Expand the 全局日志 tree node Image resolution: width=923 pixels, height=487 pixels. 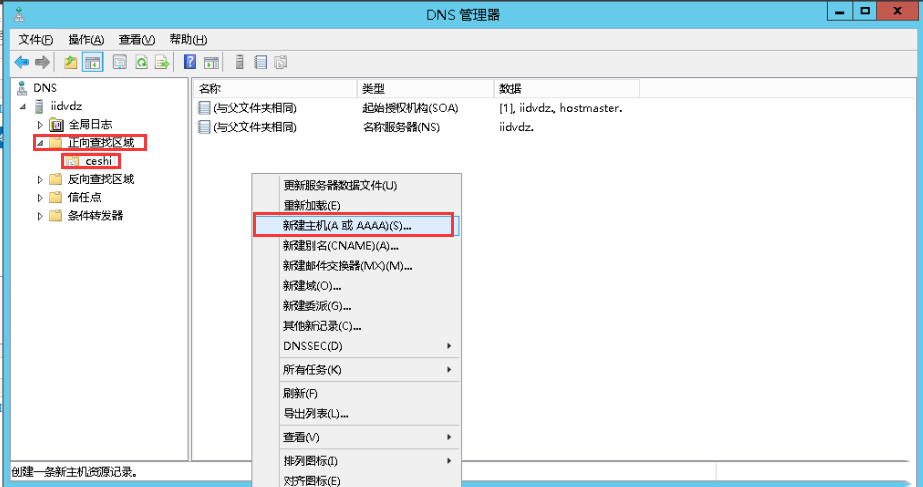click(40, 125)
